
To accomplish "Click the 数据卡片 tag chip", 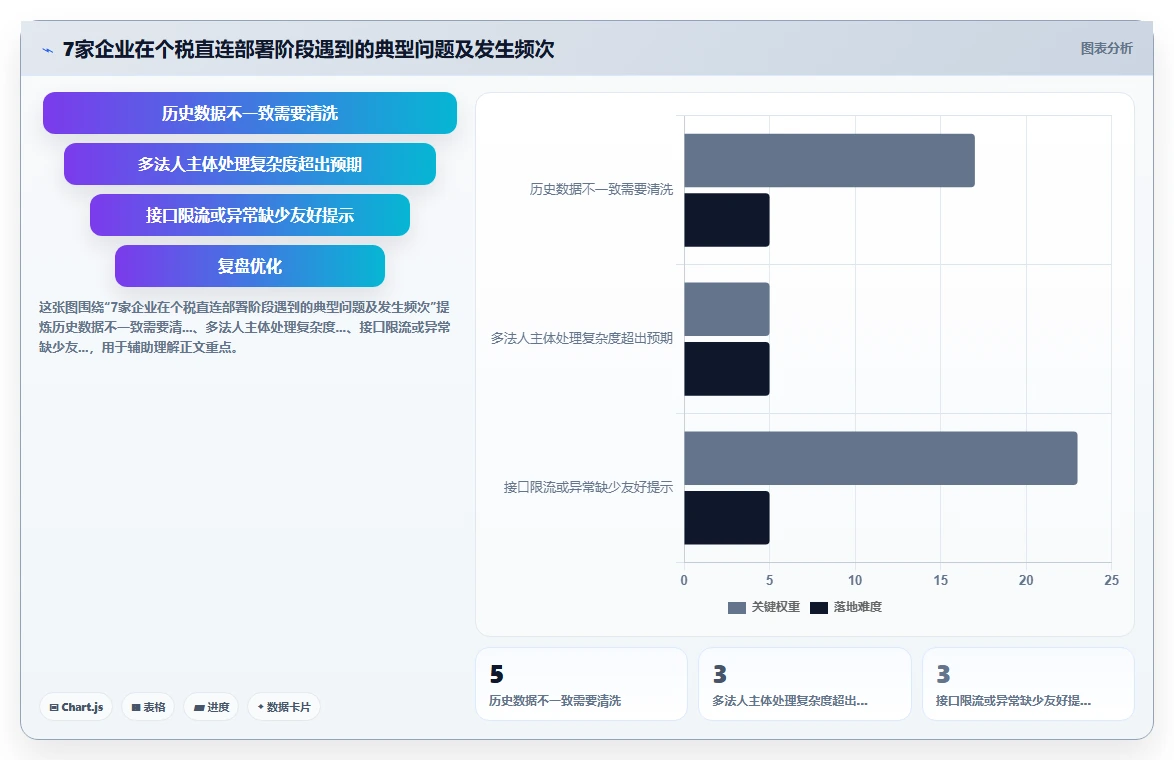I will point(284,707).
